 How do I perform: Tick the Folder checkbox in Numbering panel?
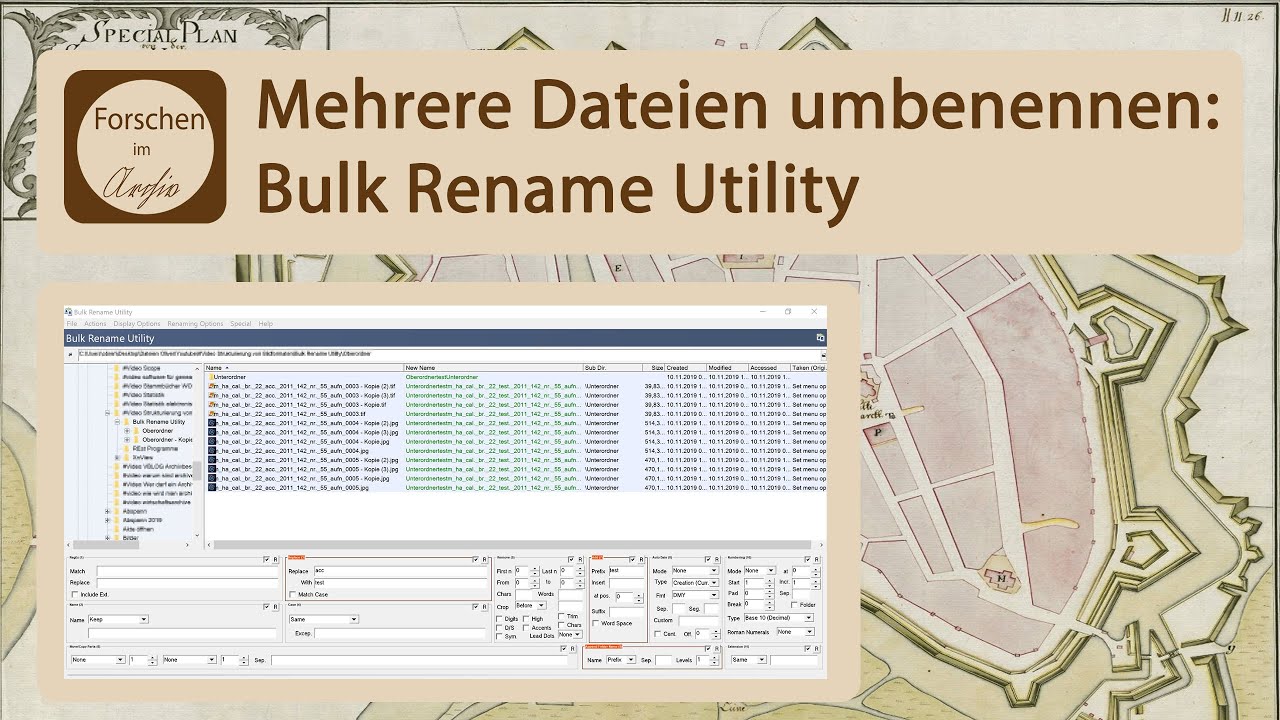pyautogui.click(x=795, y=605)
